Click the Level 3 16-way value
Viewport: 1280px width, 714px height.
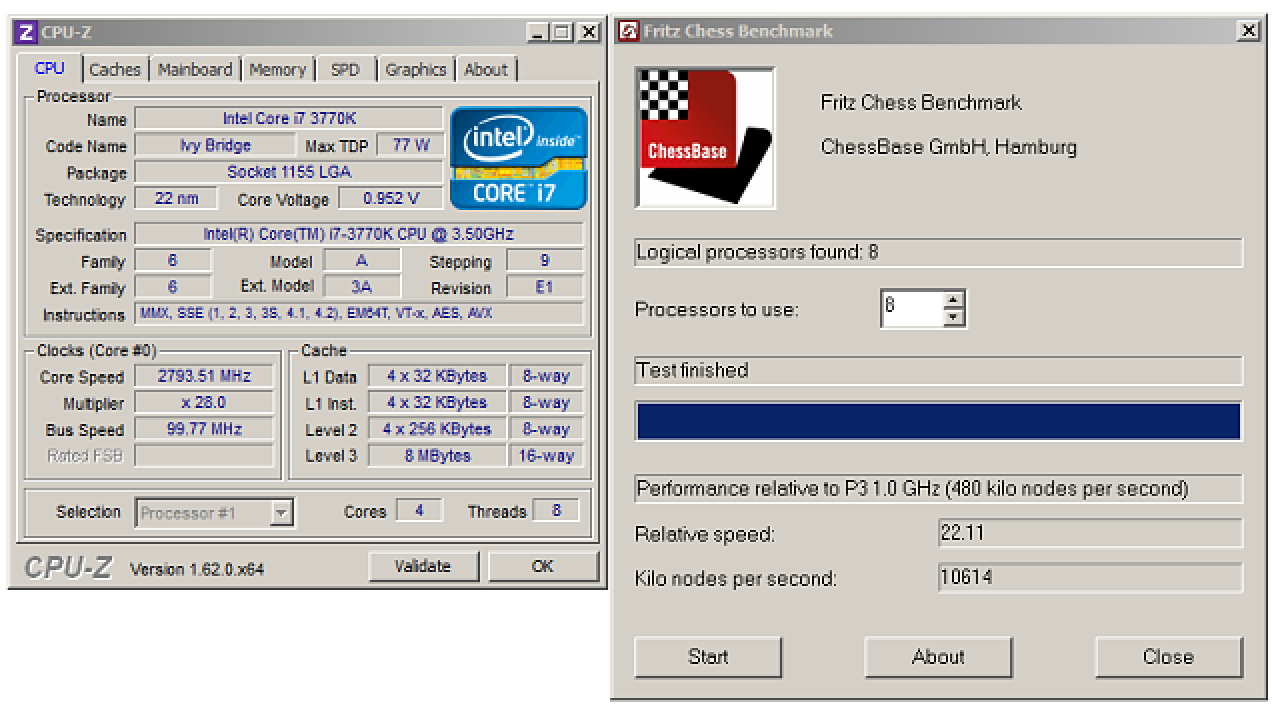(x=547, y=456)
